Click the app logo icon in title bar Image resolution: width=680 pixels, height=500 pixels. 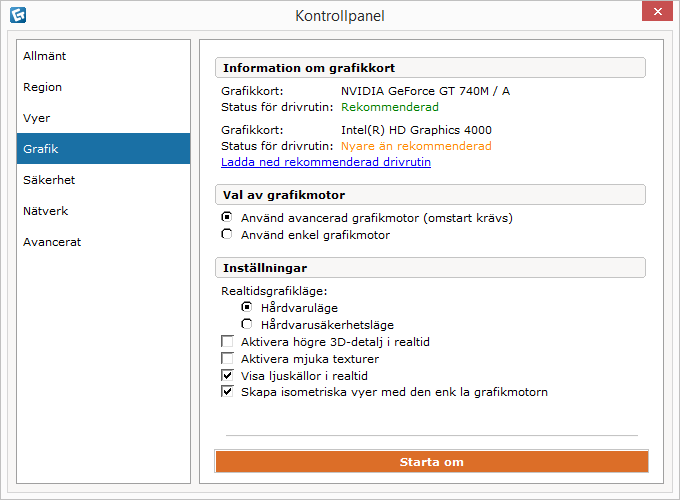(18, 15)
